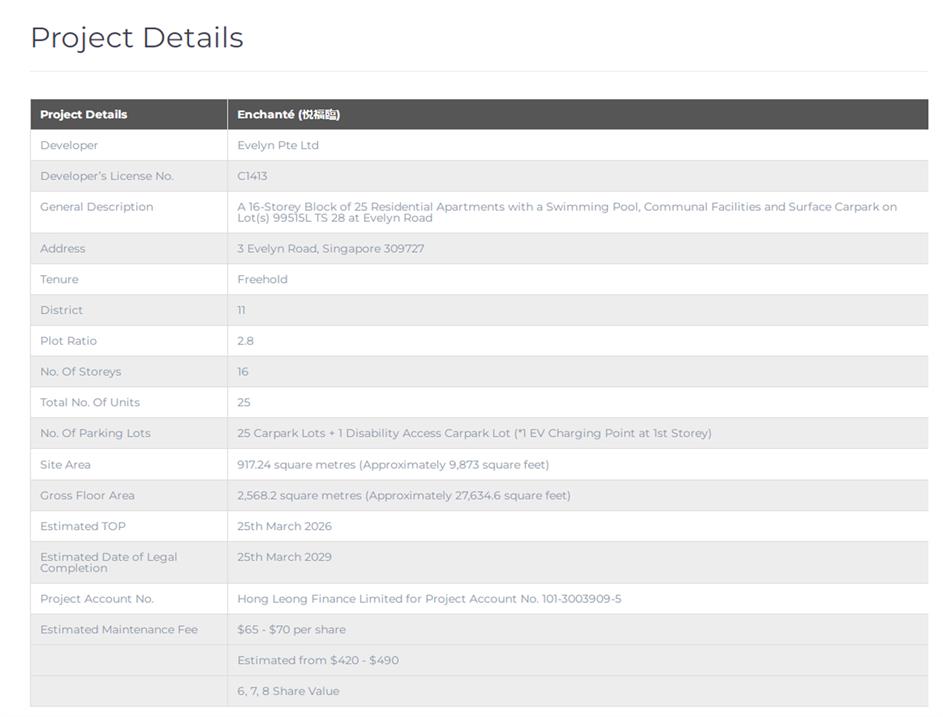The height and width of the screenshot is (717, 943).
Task: Click the 6, 7, 8 Share Value text
Action: (x=288, y=691)
